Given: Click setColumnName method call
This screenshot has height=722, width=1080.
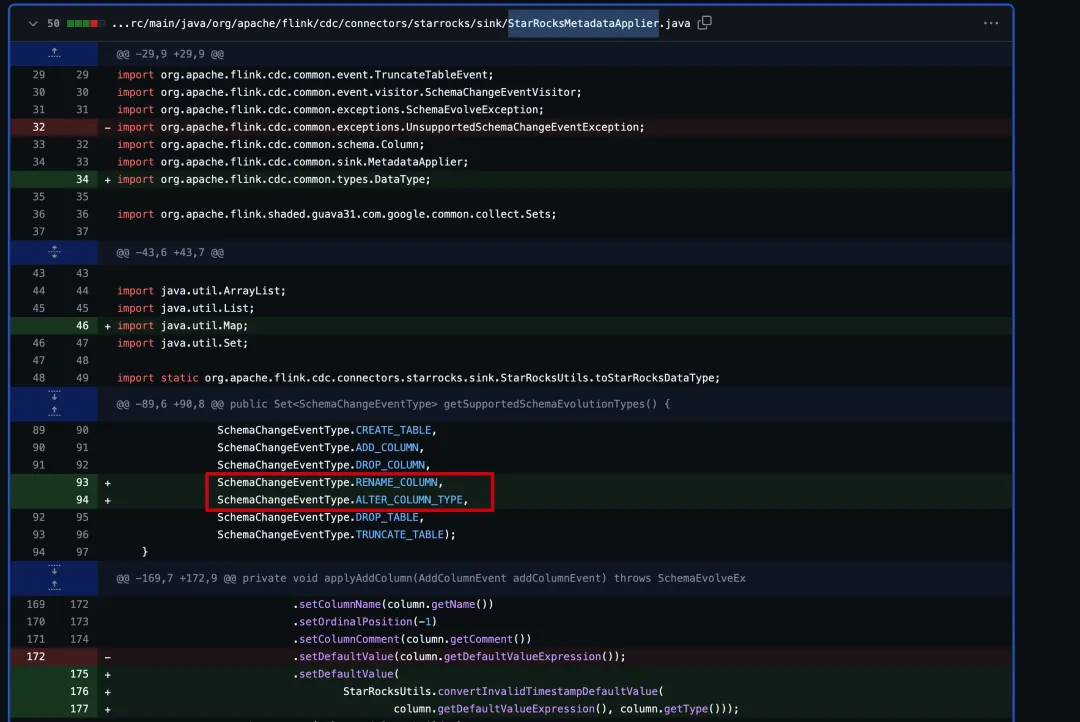Looking at the screenshot, I should click(x=340, y=604).
